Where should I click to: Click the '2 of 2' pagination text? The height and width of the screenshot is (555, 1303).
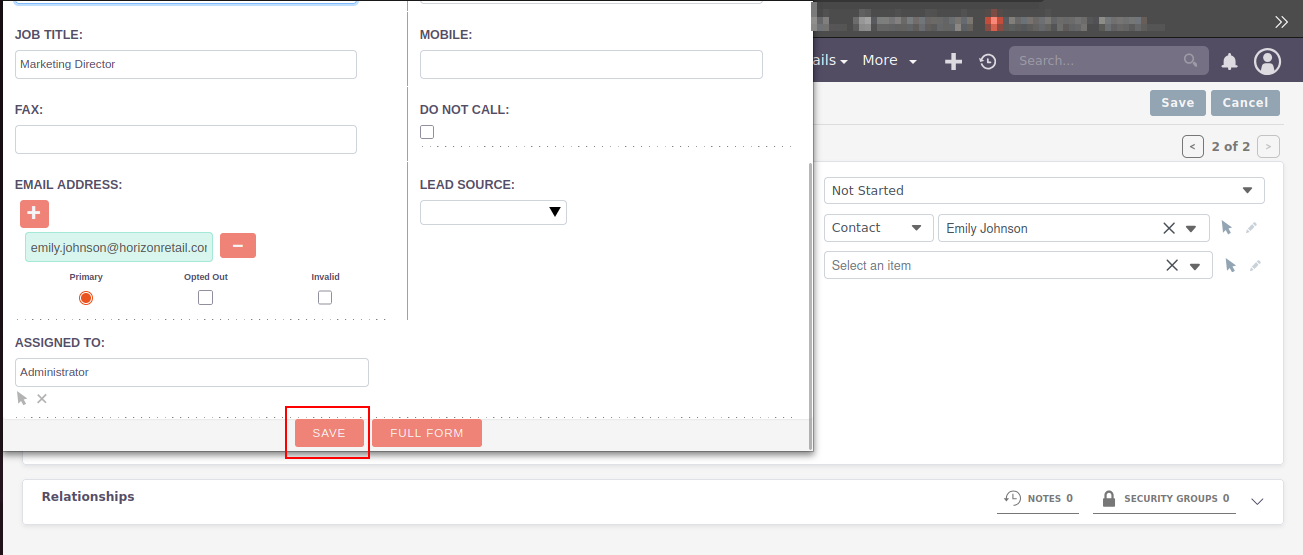click(x=1231, y=146)
